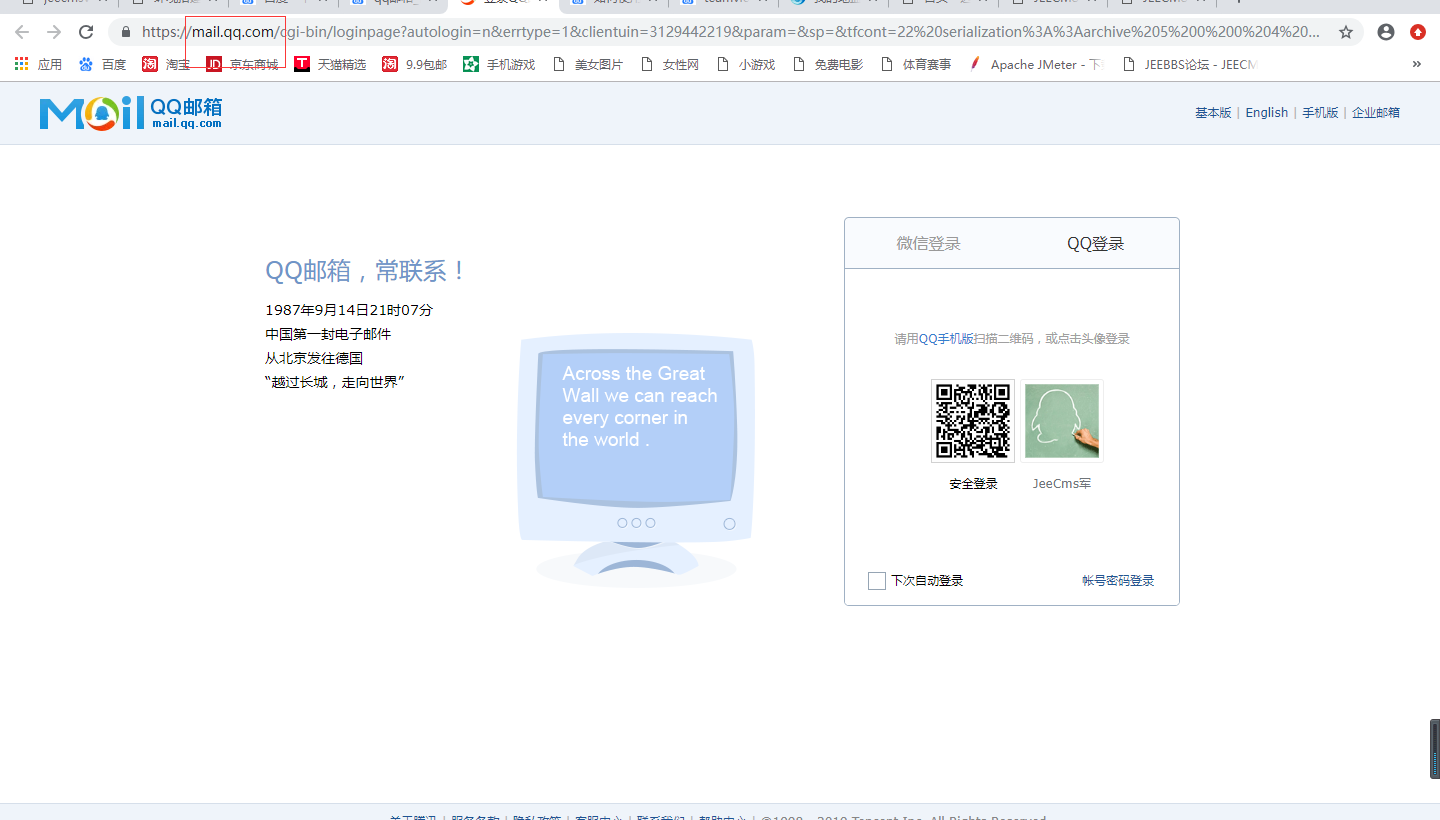Select the JeeCms account avatar
Image resolution: width=1440 pixels, height=820 pixels.
tap(1061, 421)
